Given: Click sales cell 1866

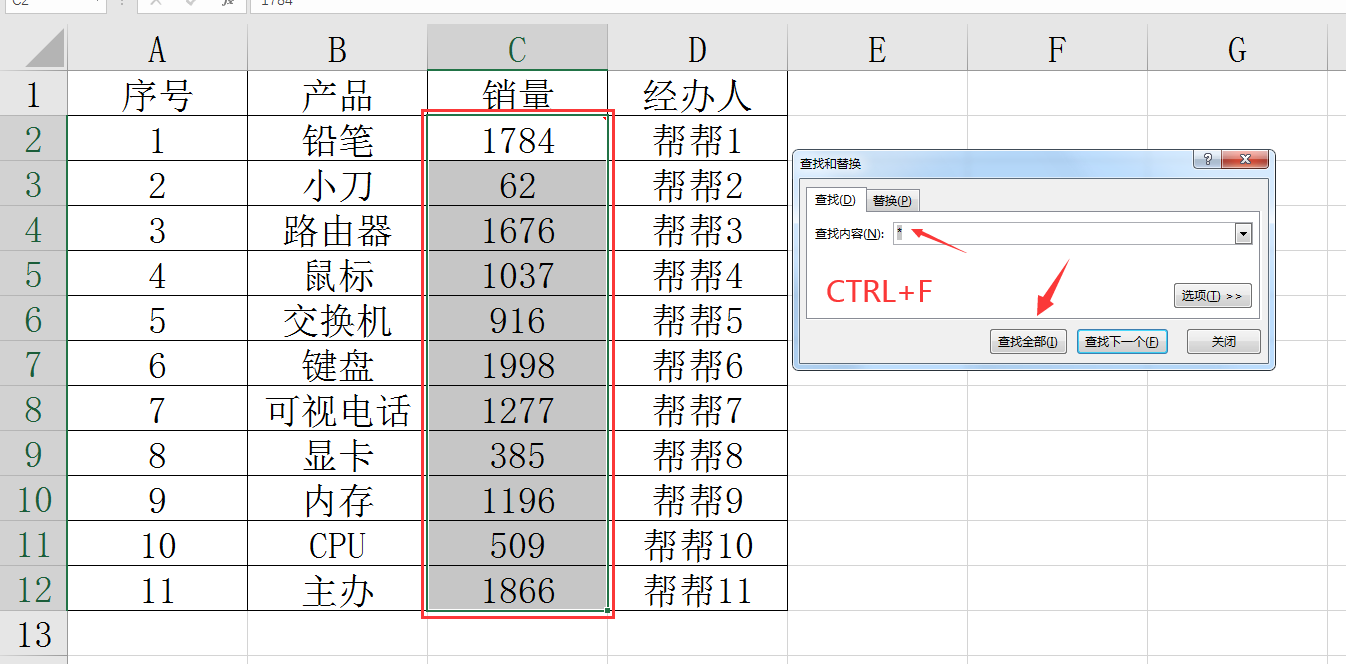Looking at the screenshot, I should click(x=517, y=588).
